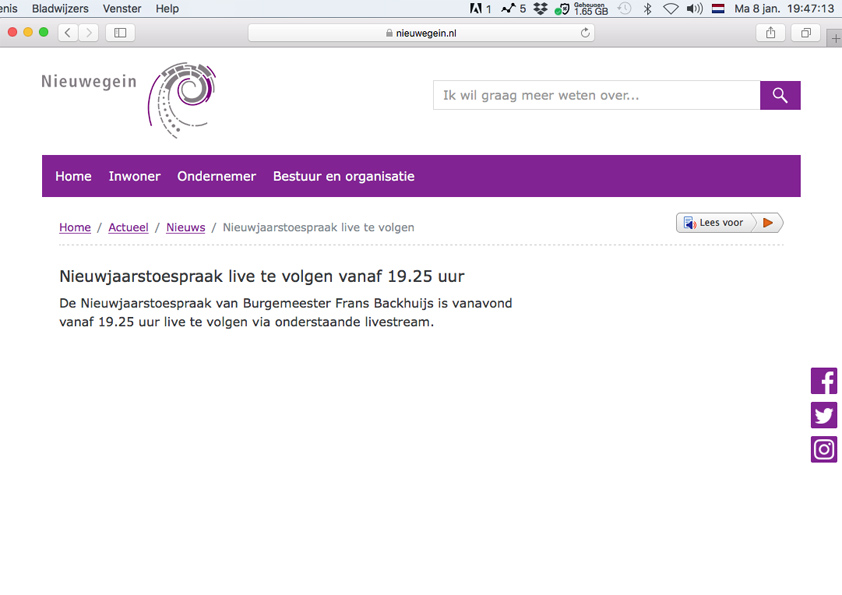The width and height of the screenshot is (842, 595).
Task: Click the purple search magnifier button
Action: 780,96
